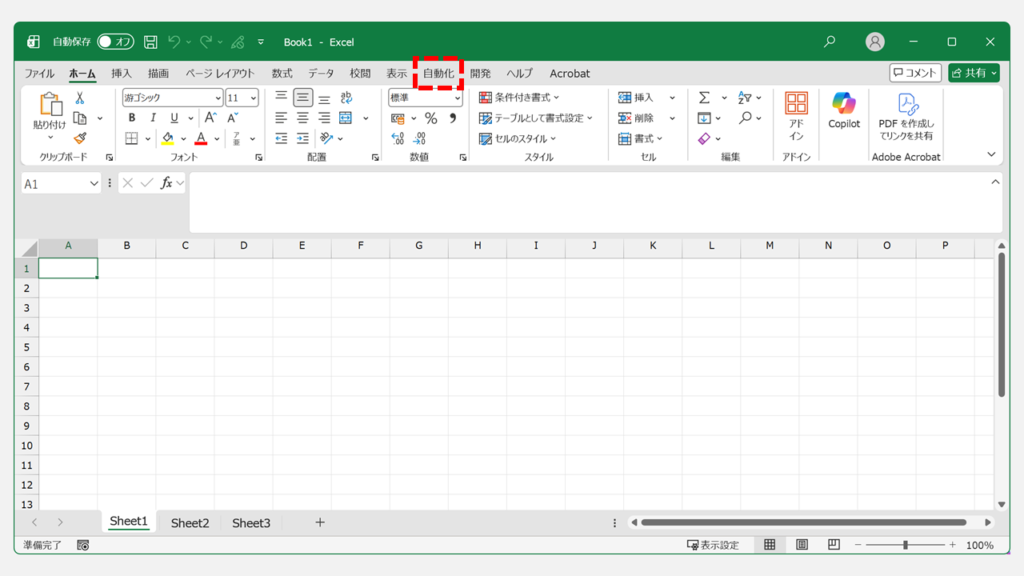Click the Decrease indent icon
The width and height of the screenshot is (1024, 576).
pyautogui.click(x=281, y=138)
